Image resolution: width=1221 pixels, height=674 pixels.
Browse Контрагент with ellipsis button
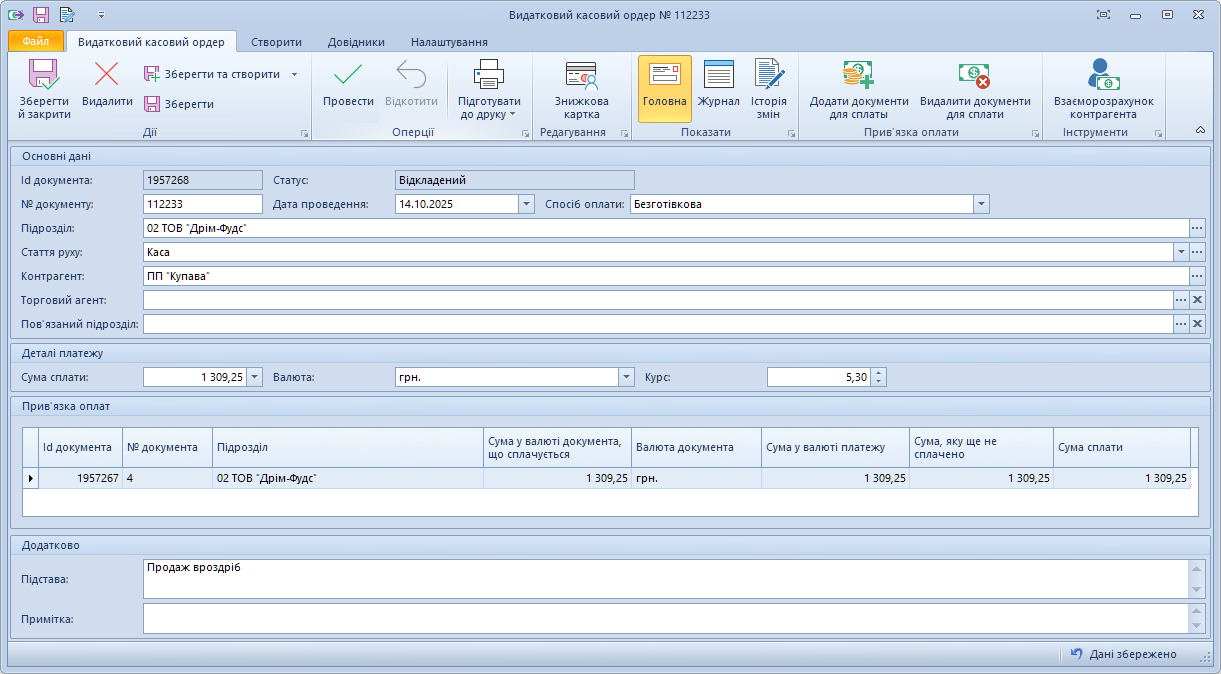click(x=1197, y=276)
